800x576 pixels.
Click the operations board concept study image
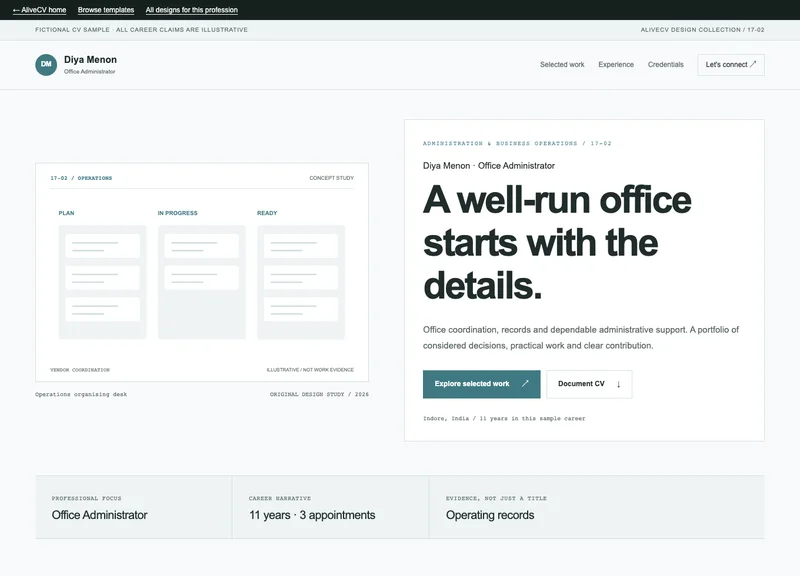pos(202,272)
